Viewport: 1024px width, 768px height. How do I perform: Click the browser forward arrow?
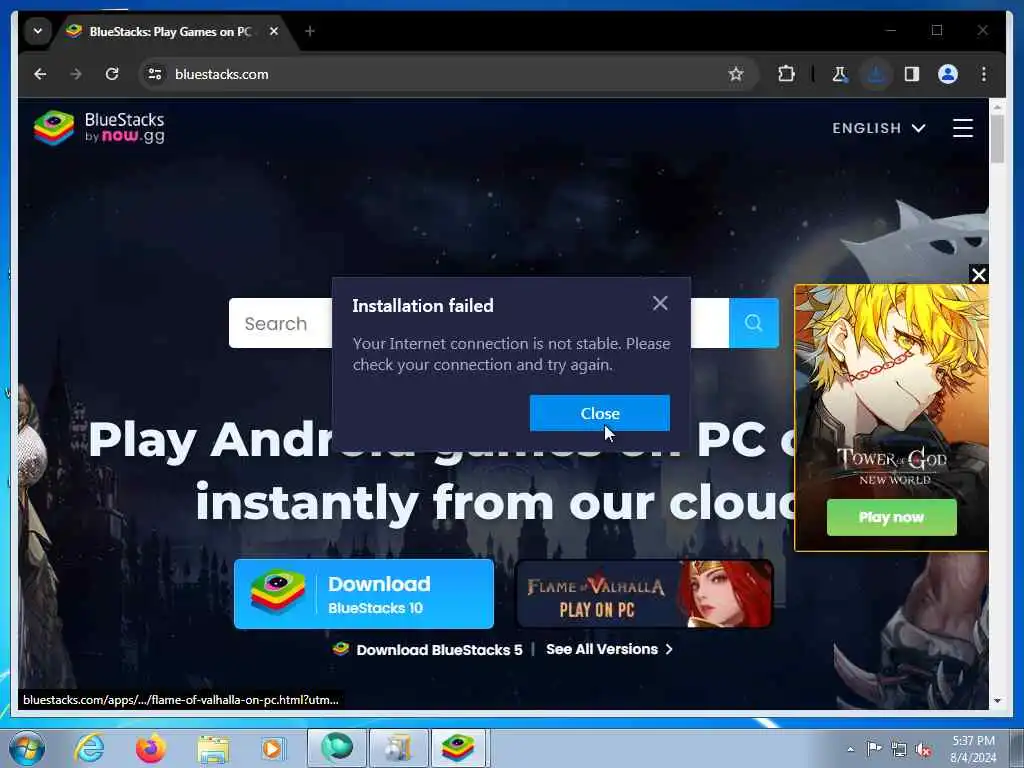pos(76,74)
